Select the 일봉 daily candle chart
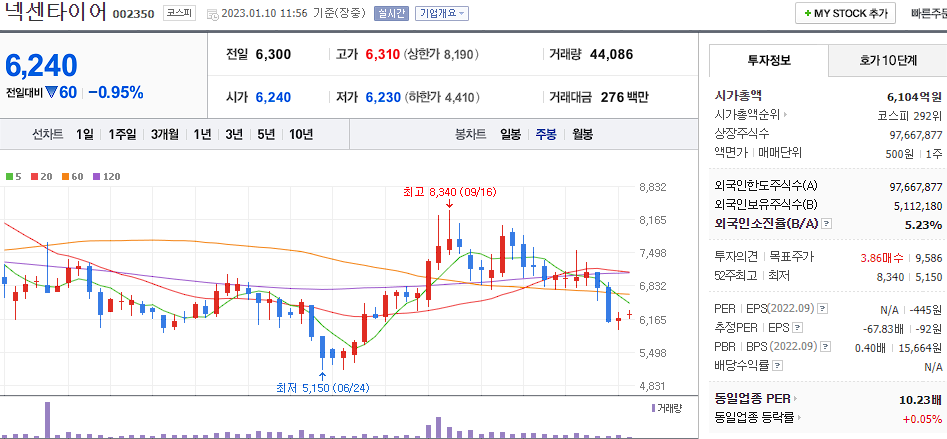947x439 pixels. click(510, 134)
